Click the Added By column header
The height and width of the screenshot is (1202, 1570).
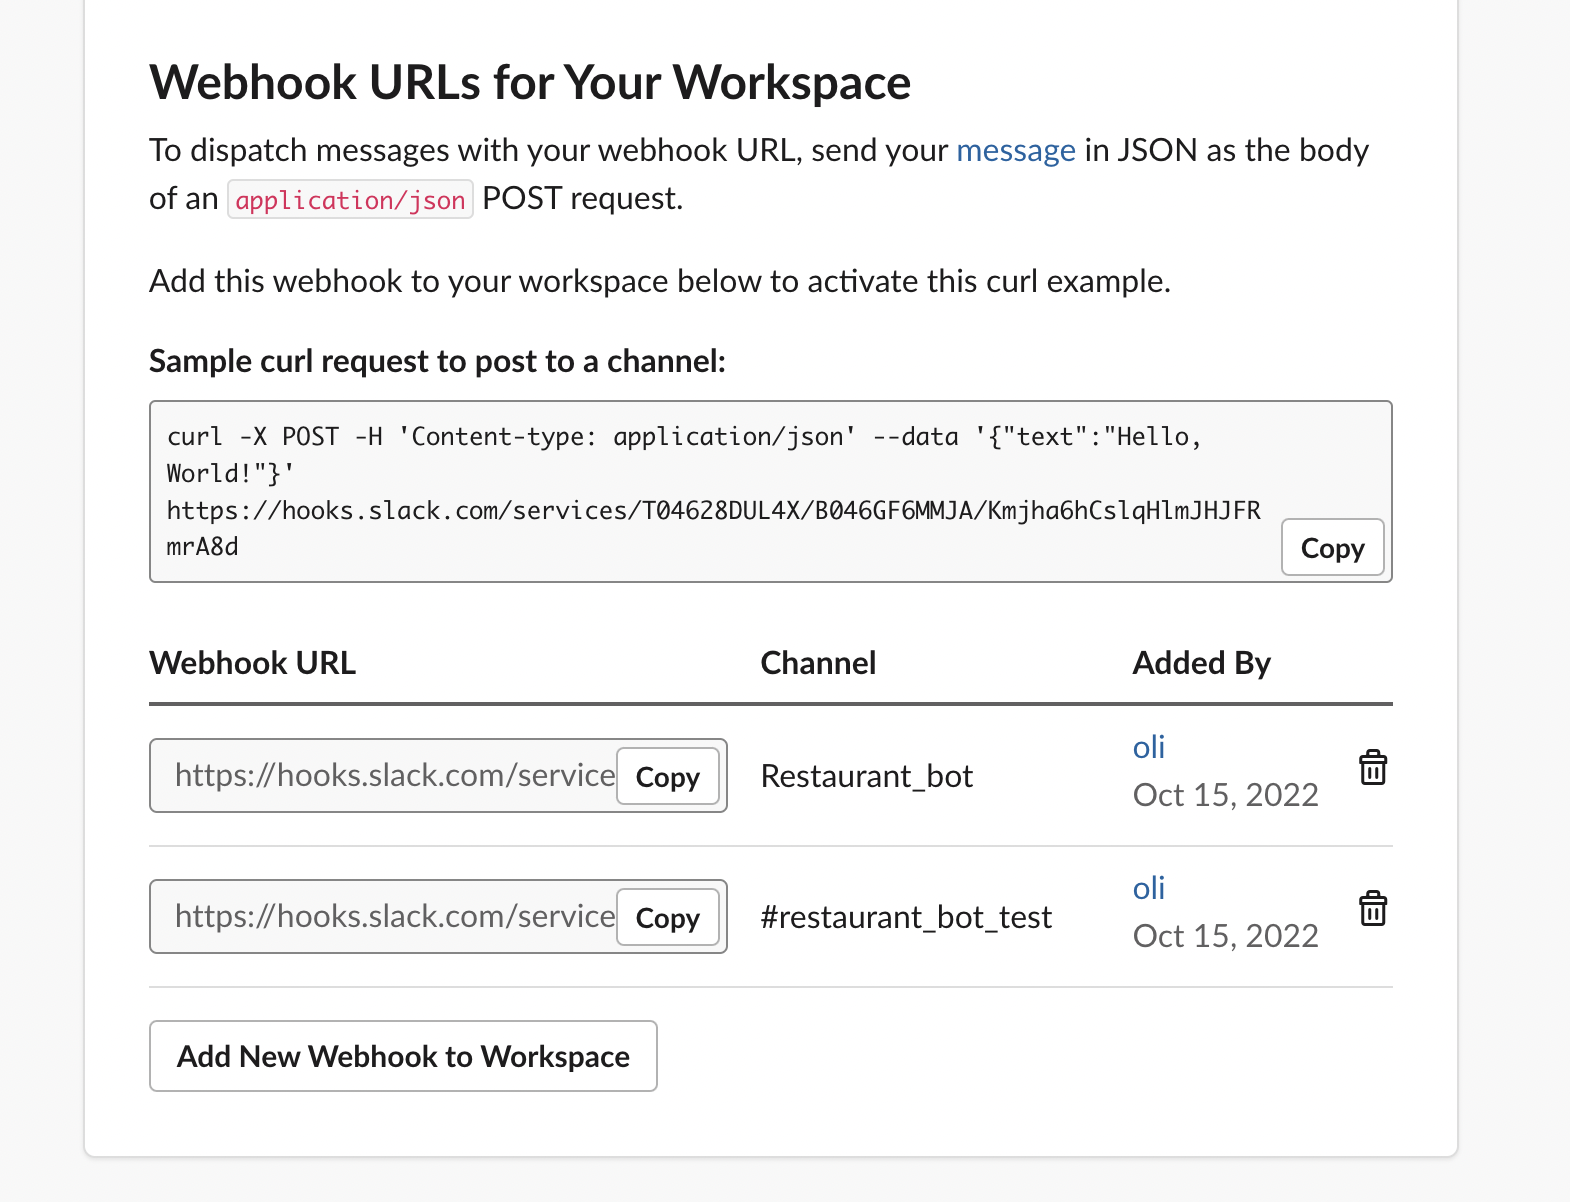tap(1201, 663)
